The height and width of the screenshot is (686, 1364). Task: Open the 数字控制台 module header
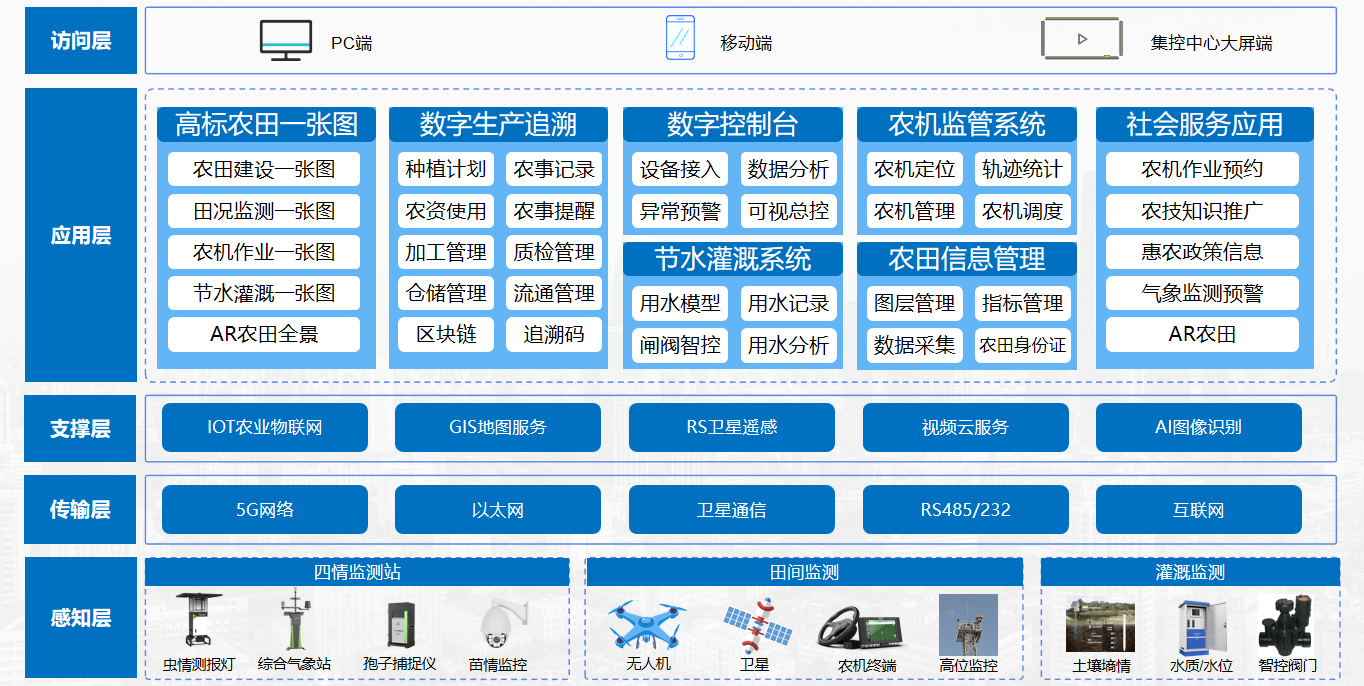(733, 124)
